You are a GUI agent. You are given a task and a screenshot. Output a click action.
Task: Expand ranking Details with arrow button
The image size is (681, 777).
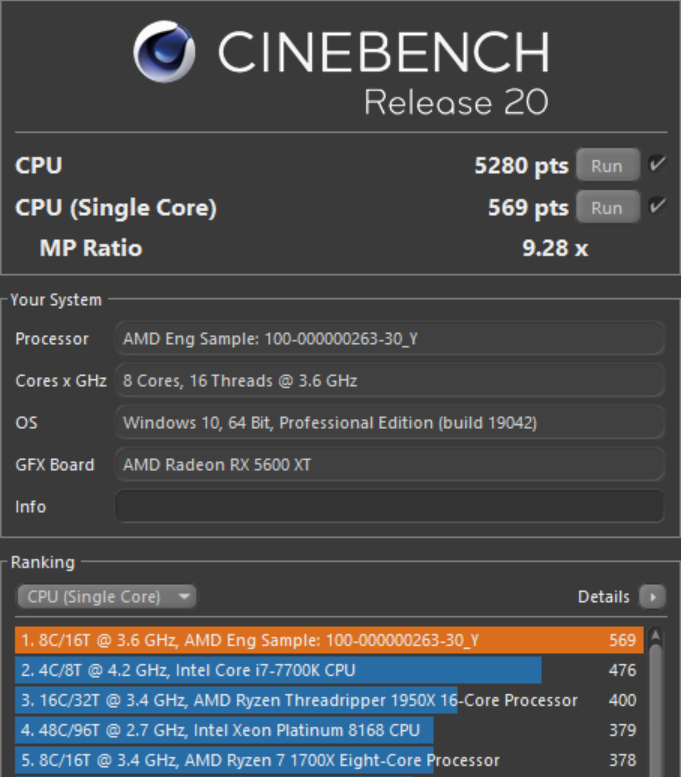[x=652, y=597]
